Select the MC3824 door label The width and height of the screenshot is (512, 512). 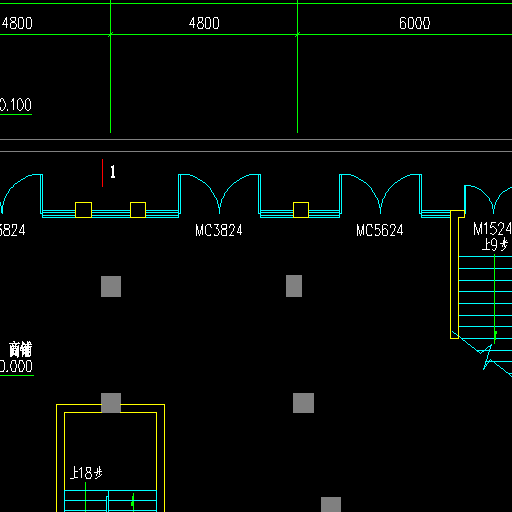click(219, 230)
